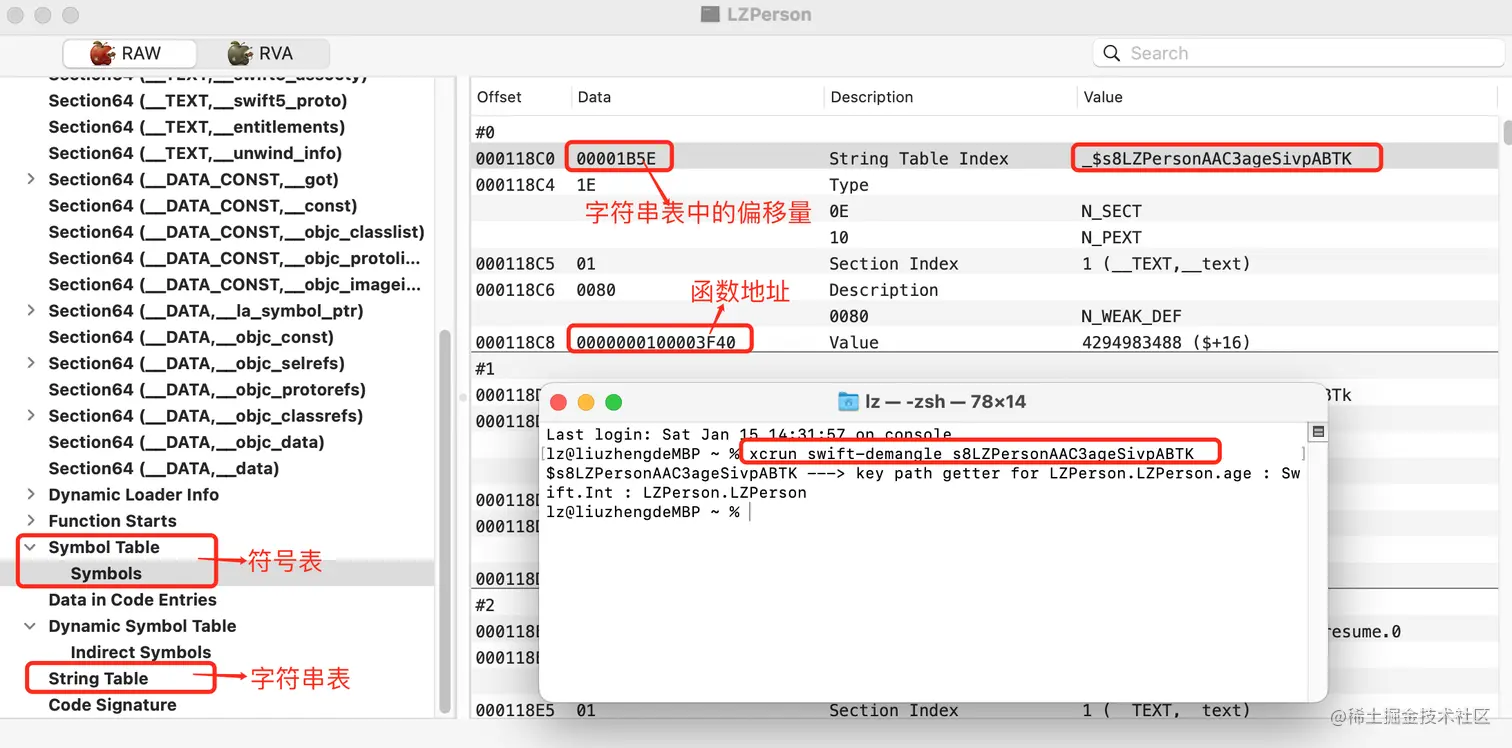
Task: Click the #0 symbol entry header
Action: [x=485, y=132]
